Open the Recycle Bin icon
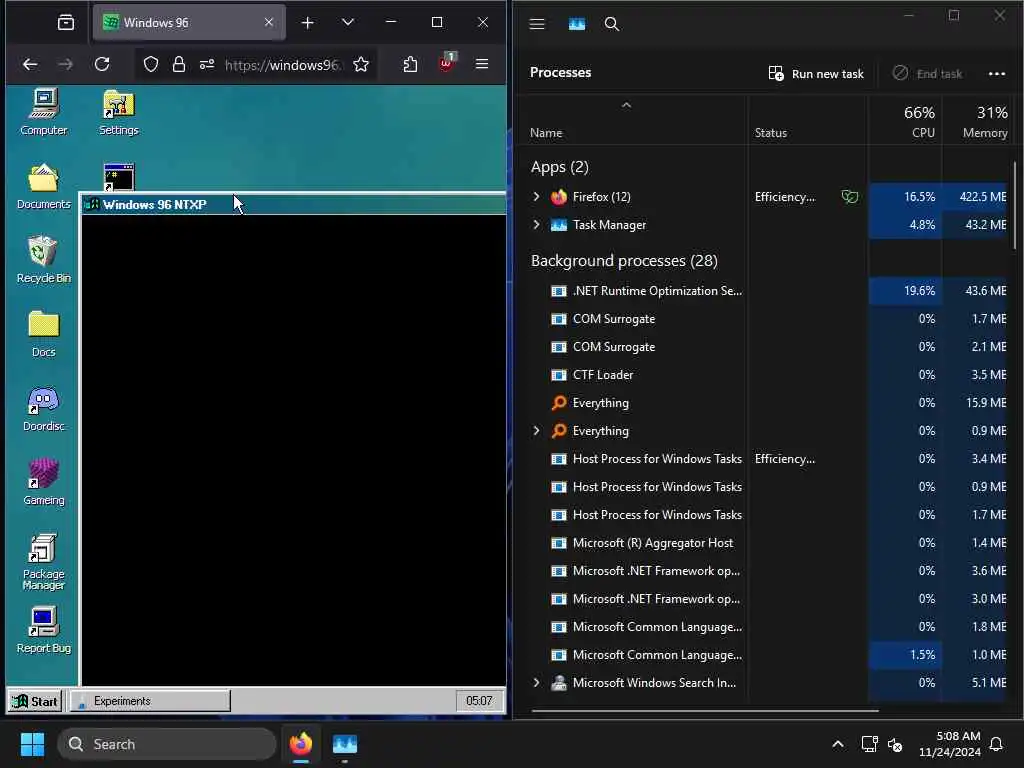The image size is (1024, 768). click(x=44, y=260)
